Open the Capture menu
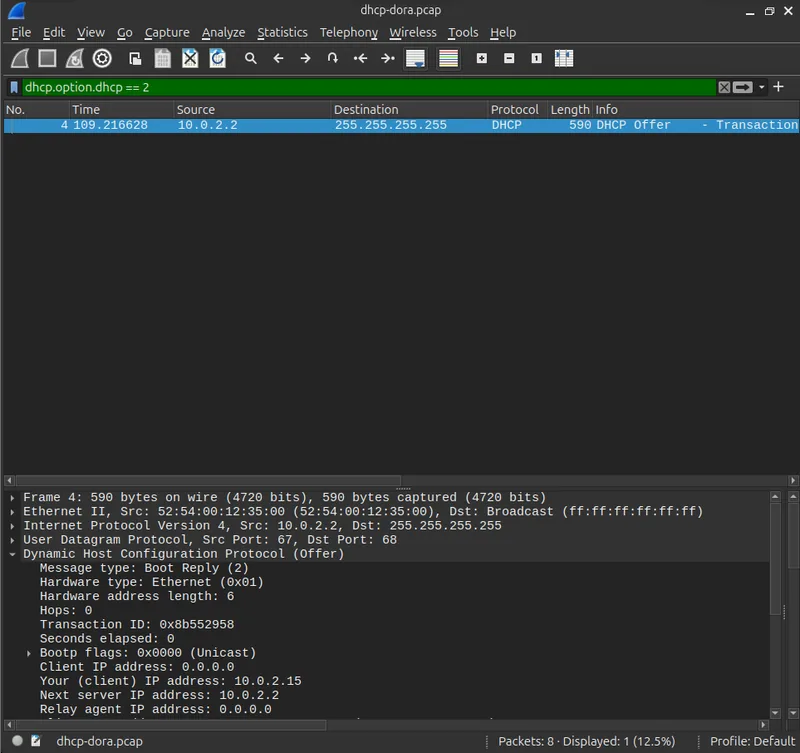Screen dimensions: 800x753 pyautogui.click(x=167, y=33)
